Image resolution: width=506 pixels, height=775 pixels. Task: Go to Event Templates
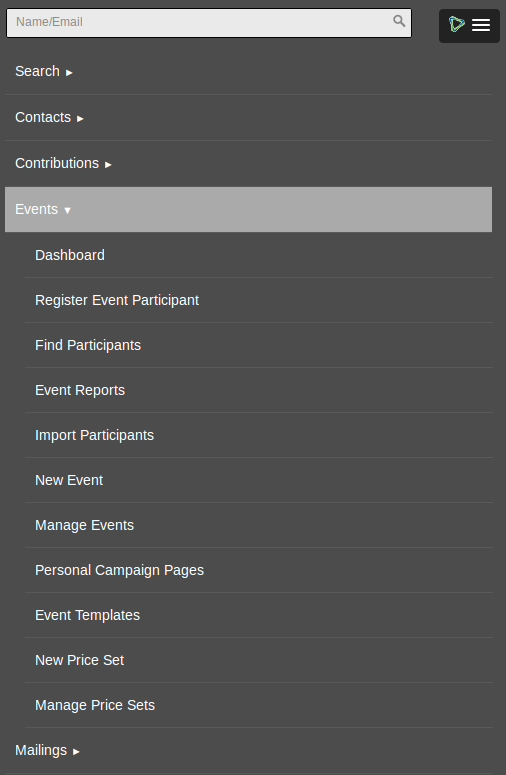click(258, 615)
